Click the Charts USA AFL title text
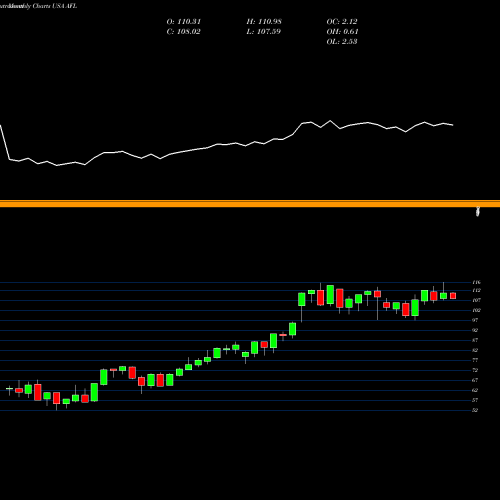 [x=55, y=6]
